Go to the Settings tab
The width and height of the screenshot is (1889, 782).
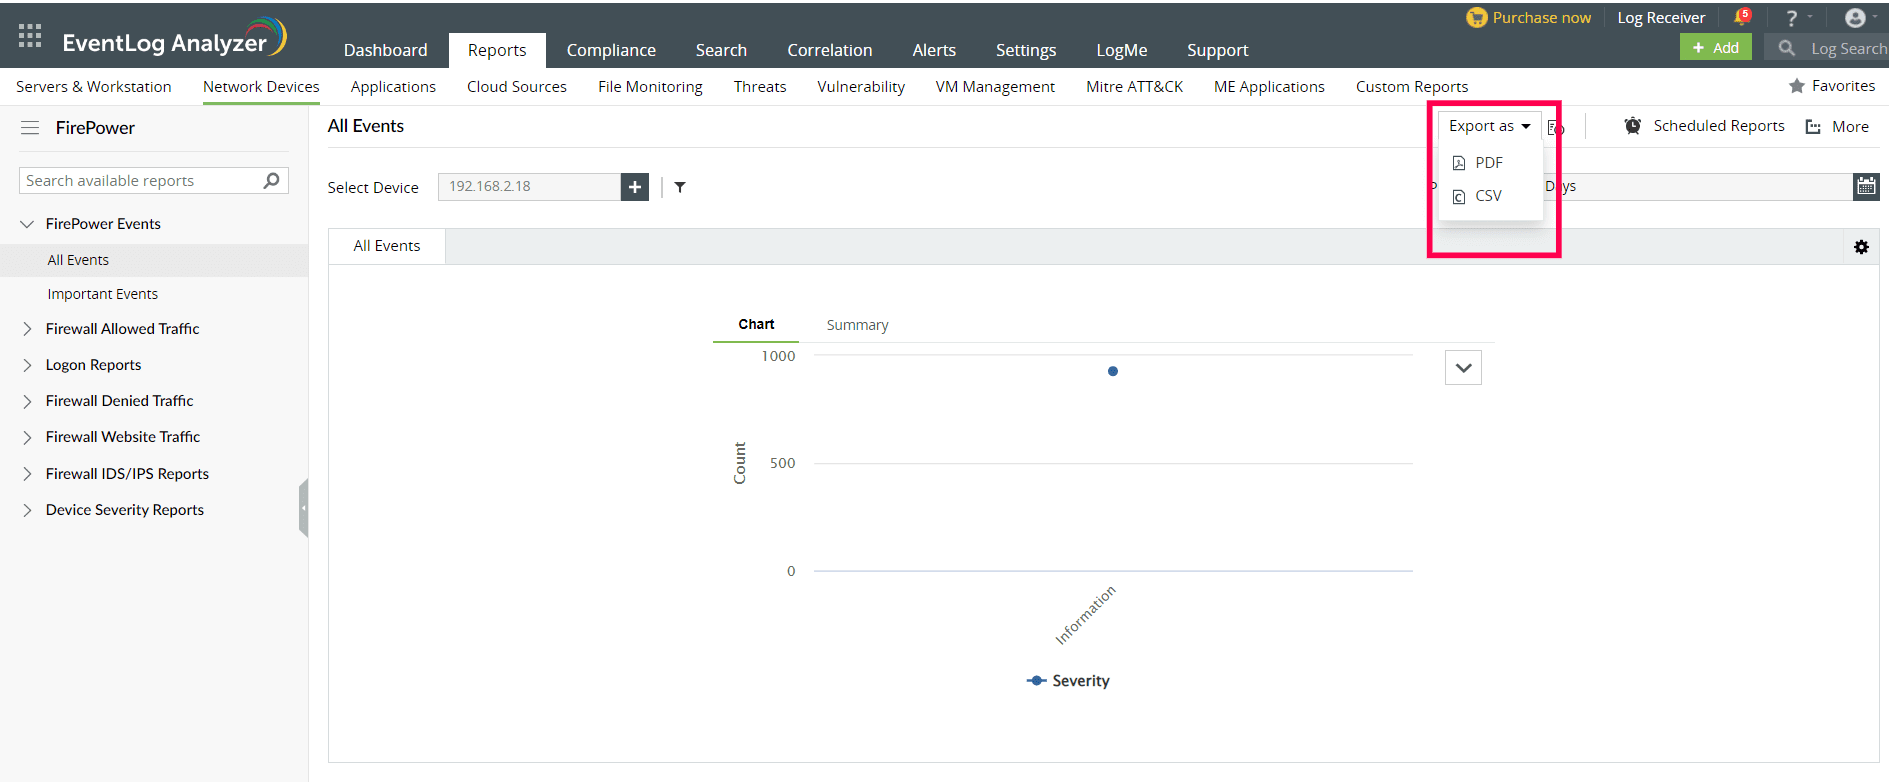click(1026, 50)
